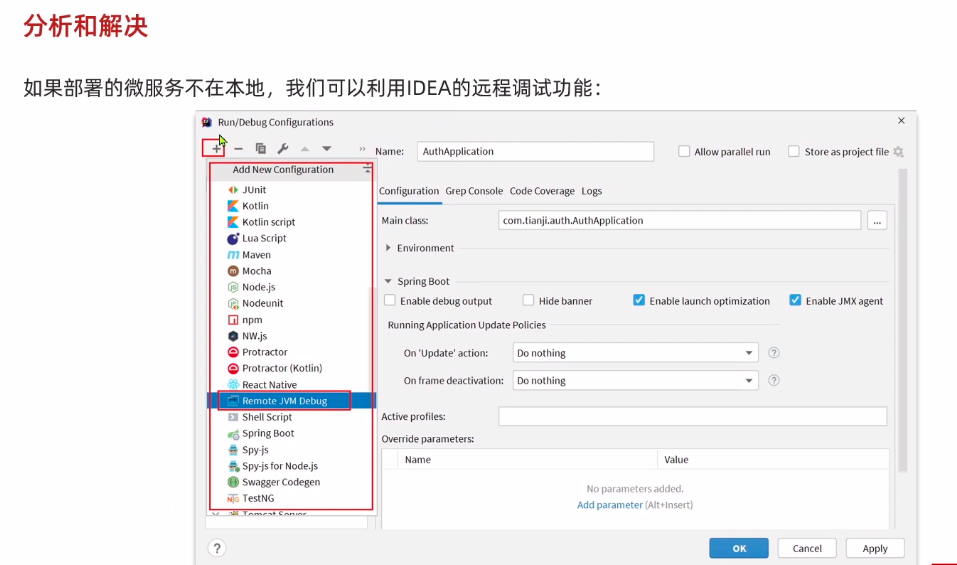Click the Move Up arrow icon

coord(305,148)
